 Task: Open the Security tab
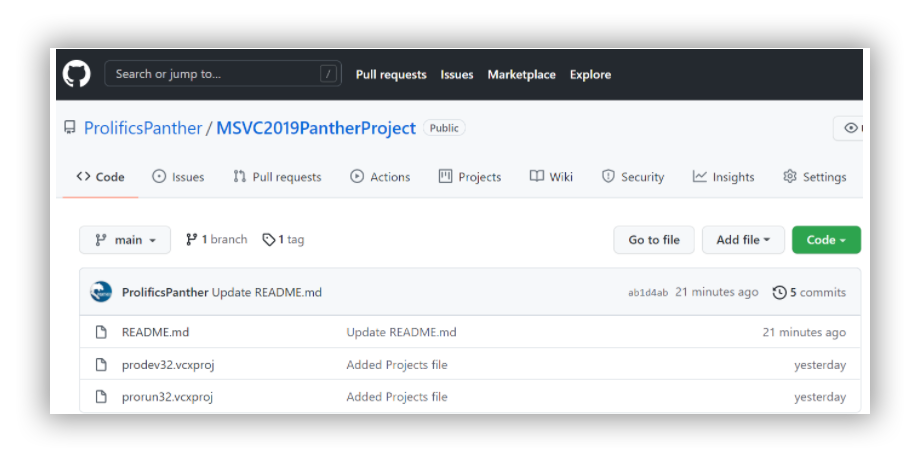click(633, 177)
